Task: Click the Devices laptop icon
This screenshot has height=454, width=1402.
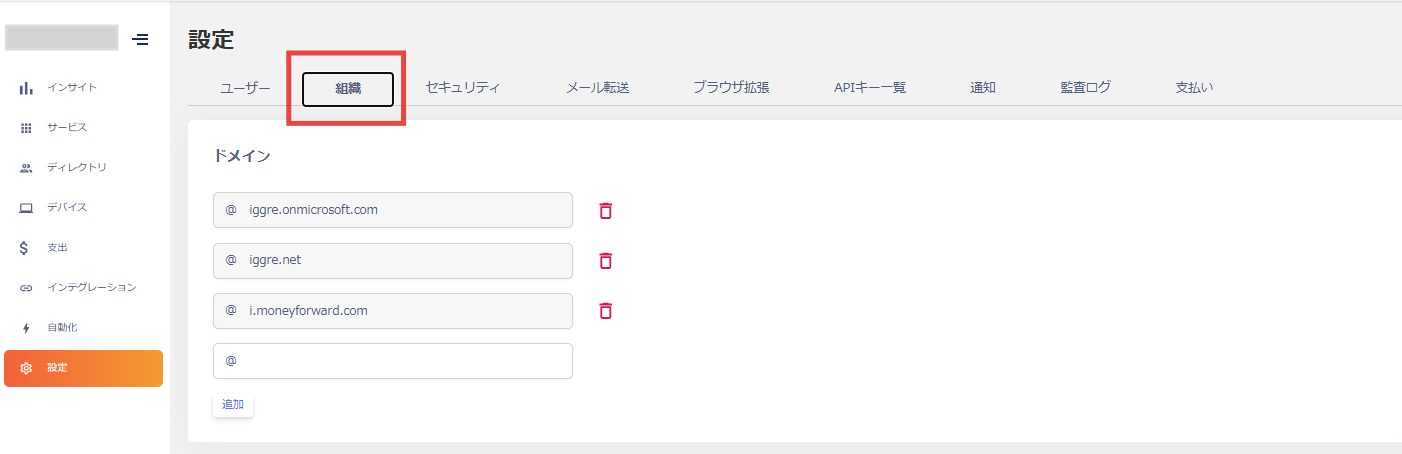Action: (26, 208)
